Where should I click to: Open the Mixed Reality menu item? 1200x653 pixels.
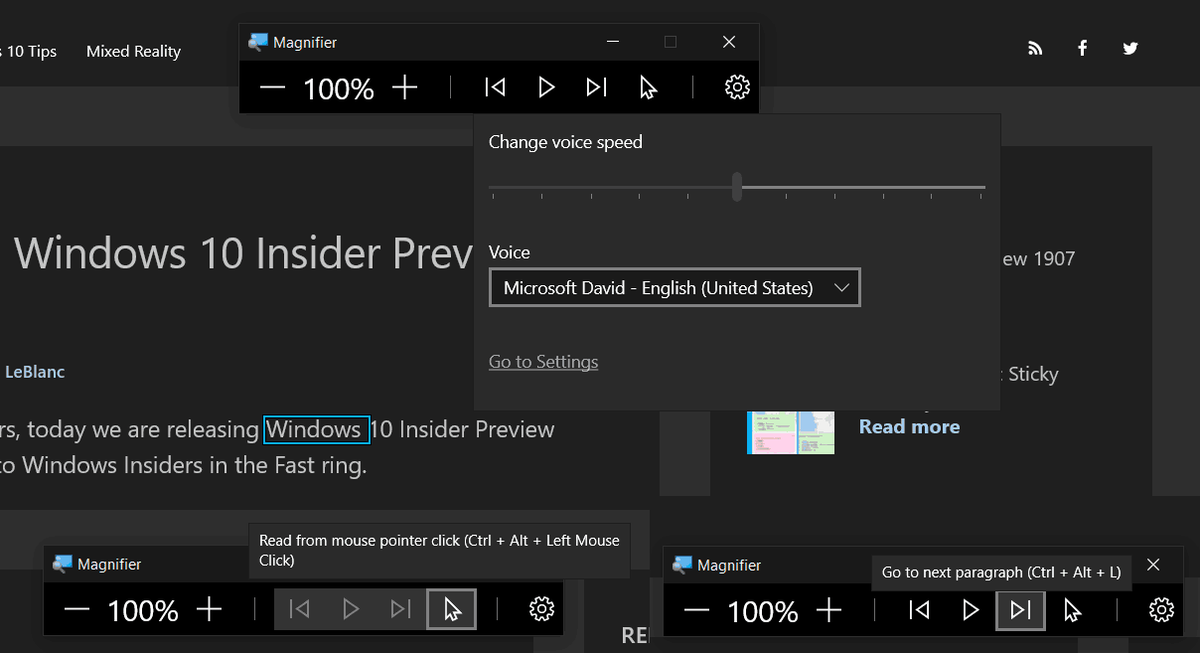point(134,51)
